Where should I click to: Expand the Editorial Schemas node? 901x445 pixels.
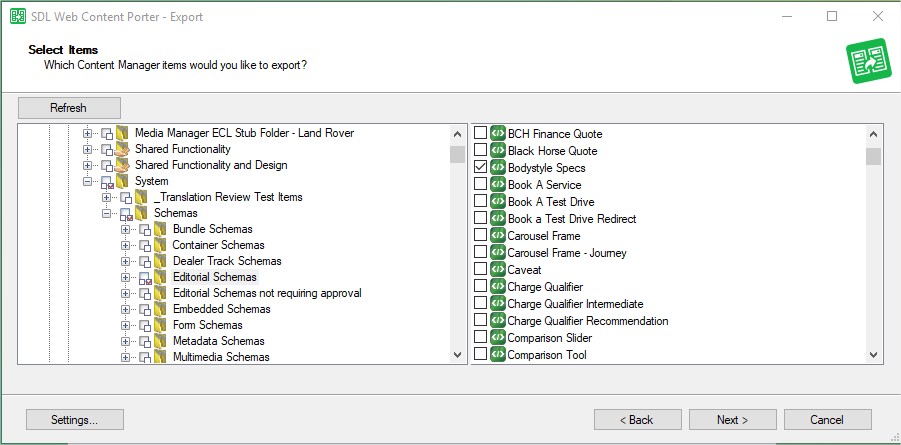(125, 277)
